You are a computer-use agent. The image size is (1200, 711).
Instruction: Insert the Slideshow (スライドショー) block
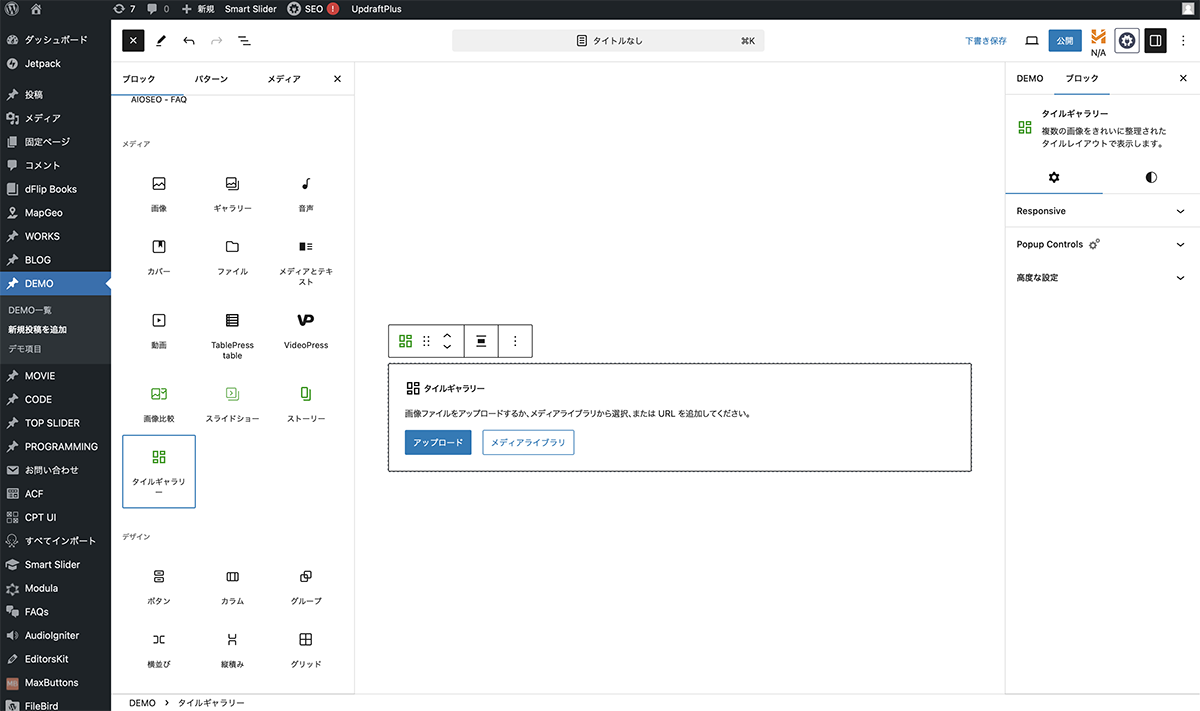[232, 403]
